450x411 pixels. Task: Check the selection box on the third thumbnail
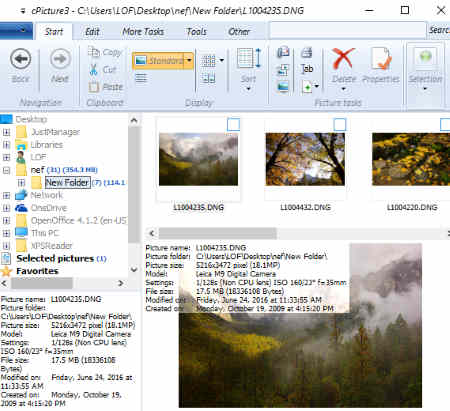pos(445,124)
